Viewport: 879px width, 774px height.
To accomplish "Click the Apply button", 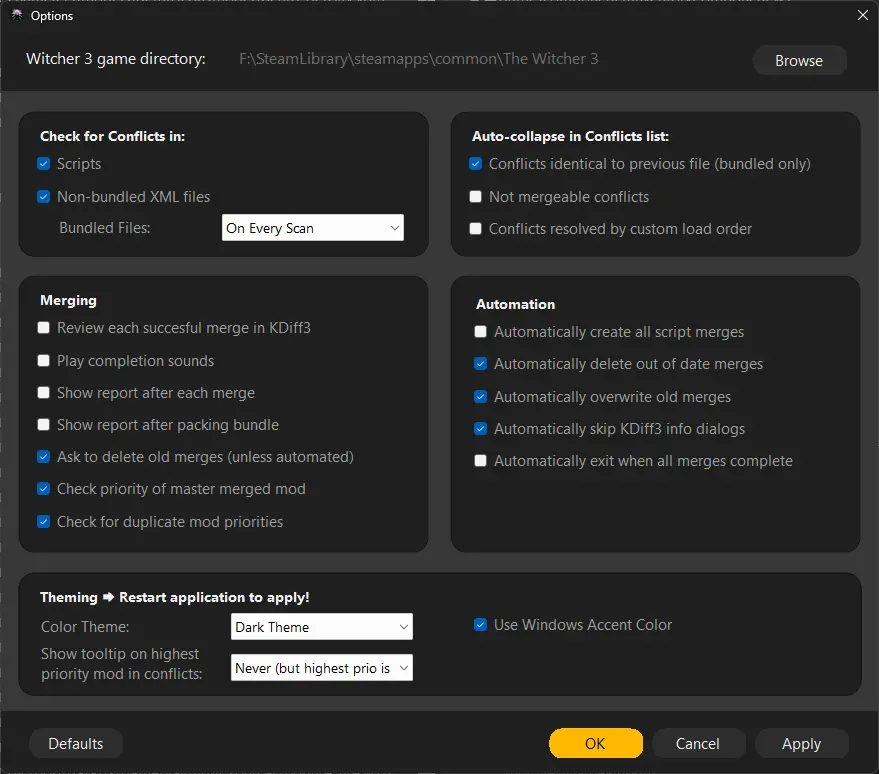I will 802,743.
